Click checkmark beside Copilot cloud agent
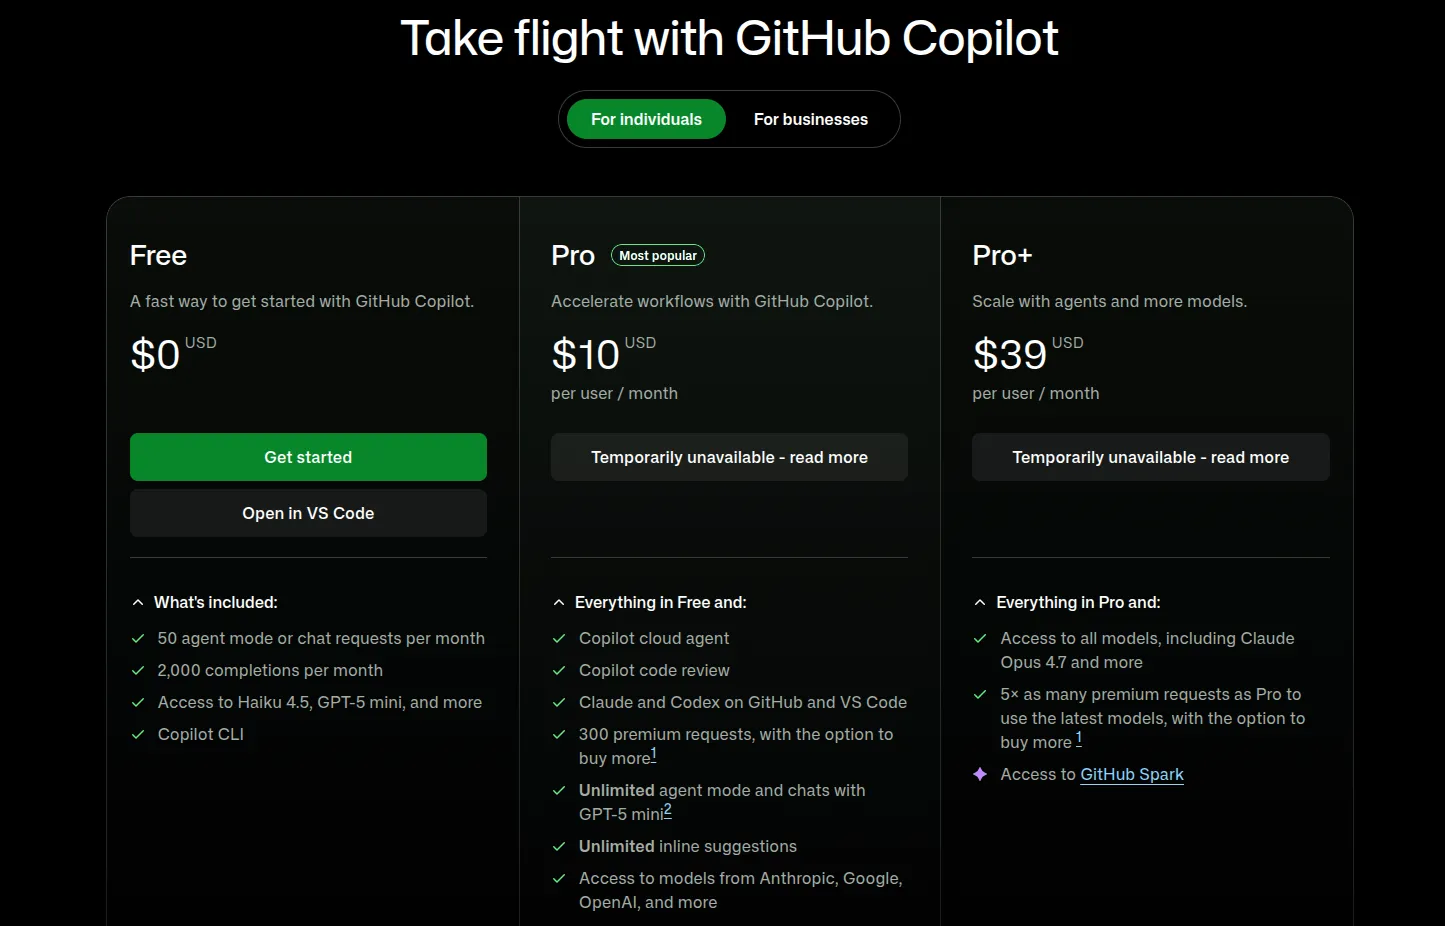 pyautogui.click(x=559, y=638)
